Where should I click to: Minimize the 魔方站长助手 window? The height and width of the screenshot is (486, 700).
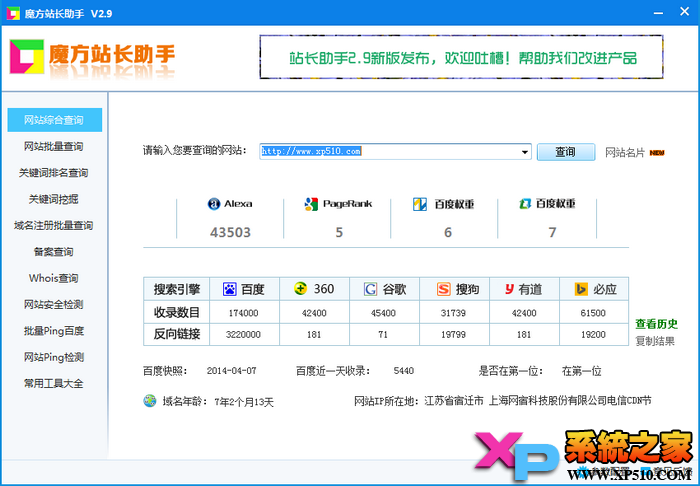[658, 13]
